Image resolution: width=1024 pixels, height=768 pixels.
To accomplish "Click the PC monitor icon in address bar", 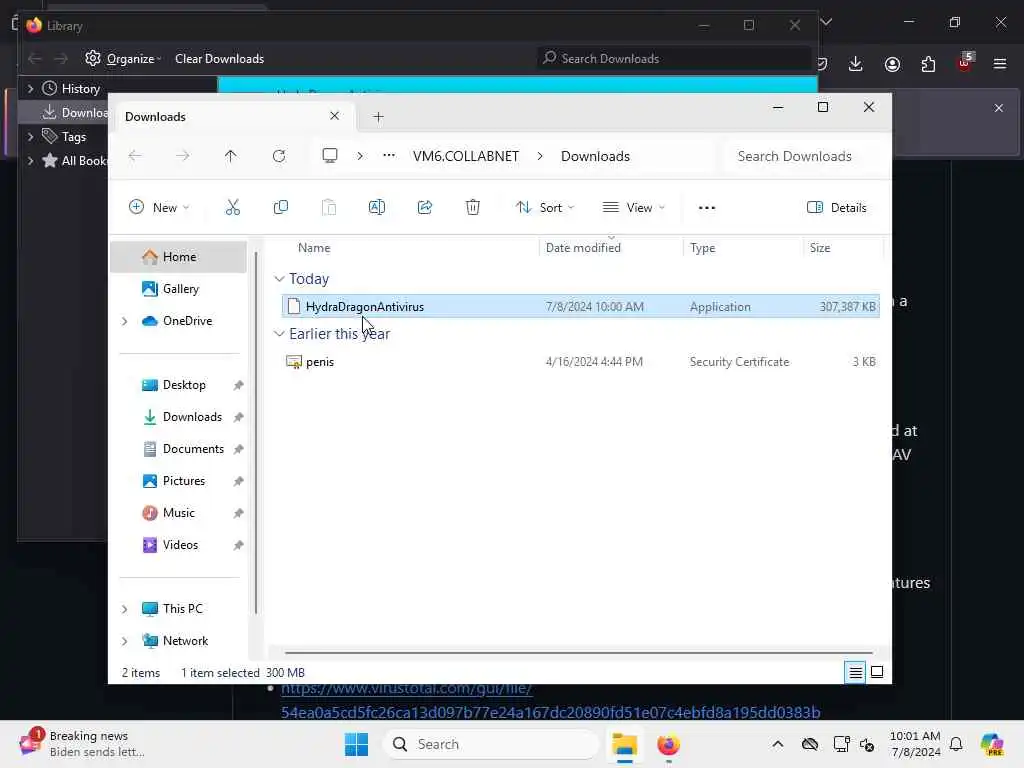I will point(330,156).
